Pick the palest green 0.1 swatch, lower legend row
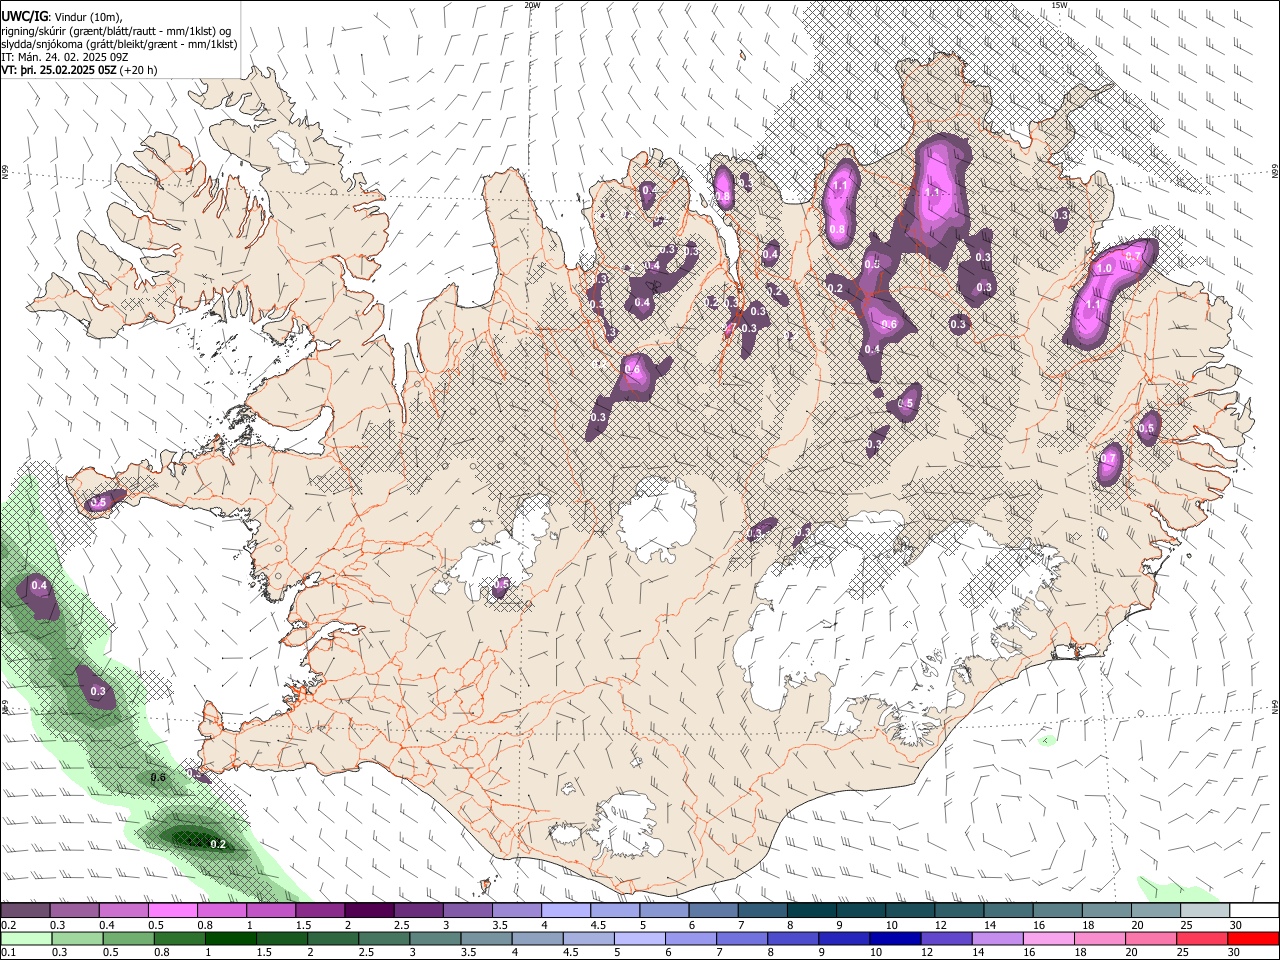Image resolution: width=1280 pixels, height=960 pixels. [26, 939]
